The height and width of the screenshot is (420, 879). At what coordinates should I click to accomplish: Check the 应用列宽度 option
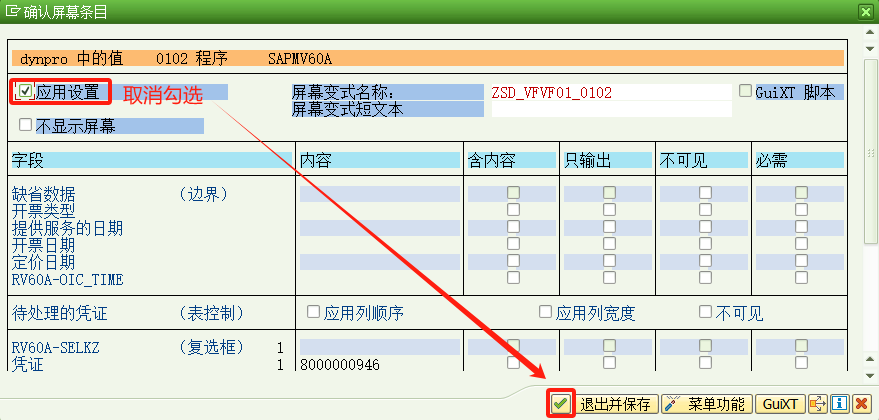(x=545, y=311)
